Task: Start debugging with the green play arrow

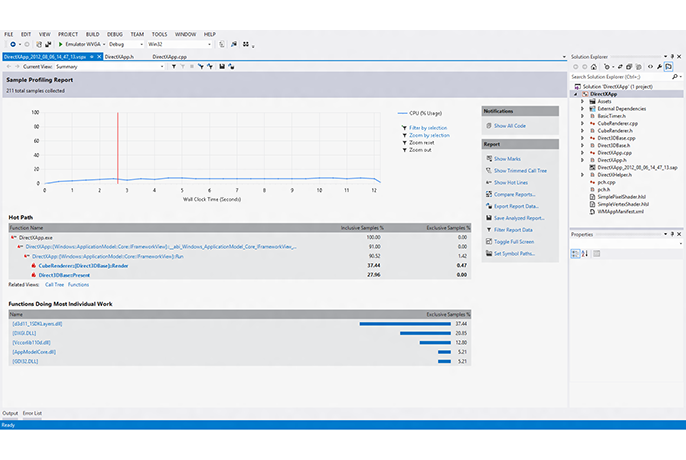Action: [x=61, y=44]
